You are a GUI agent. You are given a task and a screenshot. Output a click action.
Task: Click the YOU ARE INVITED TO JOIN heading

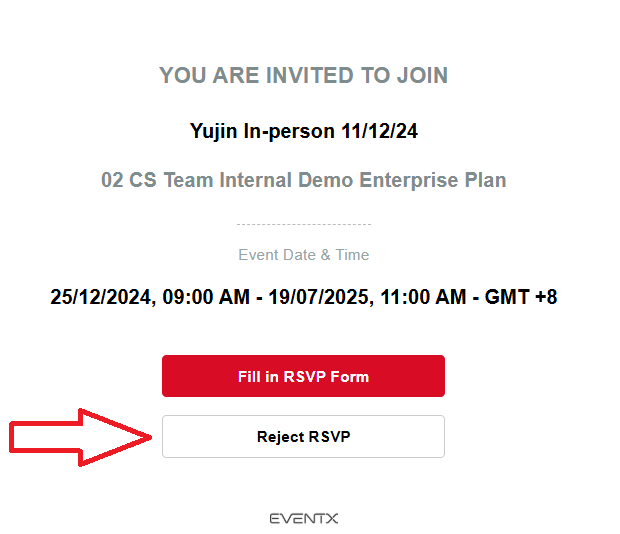tap(303, 75)
